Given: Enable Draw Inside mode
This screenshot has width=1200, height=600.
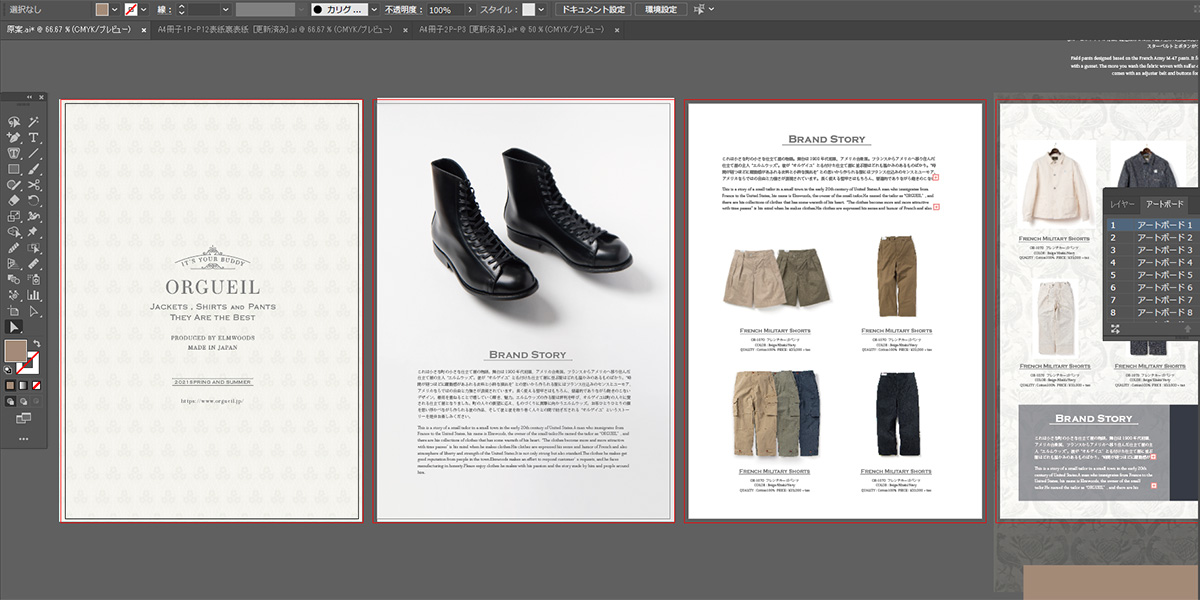Looking at the screenshot, I should (36, 402).
